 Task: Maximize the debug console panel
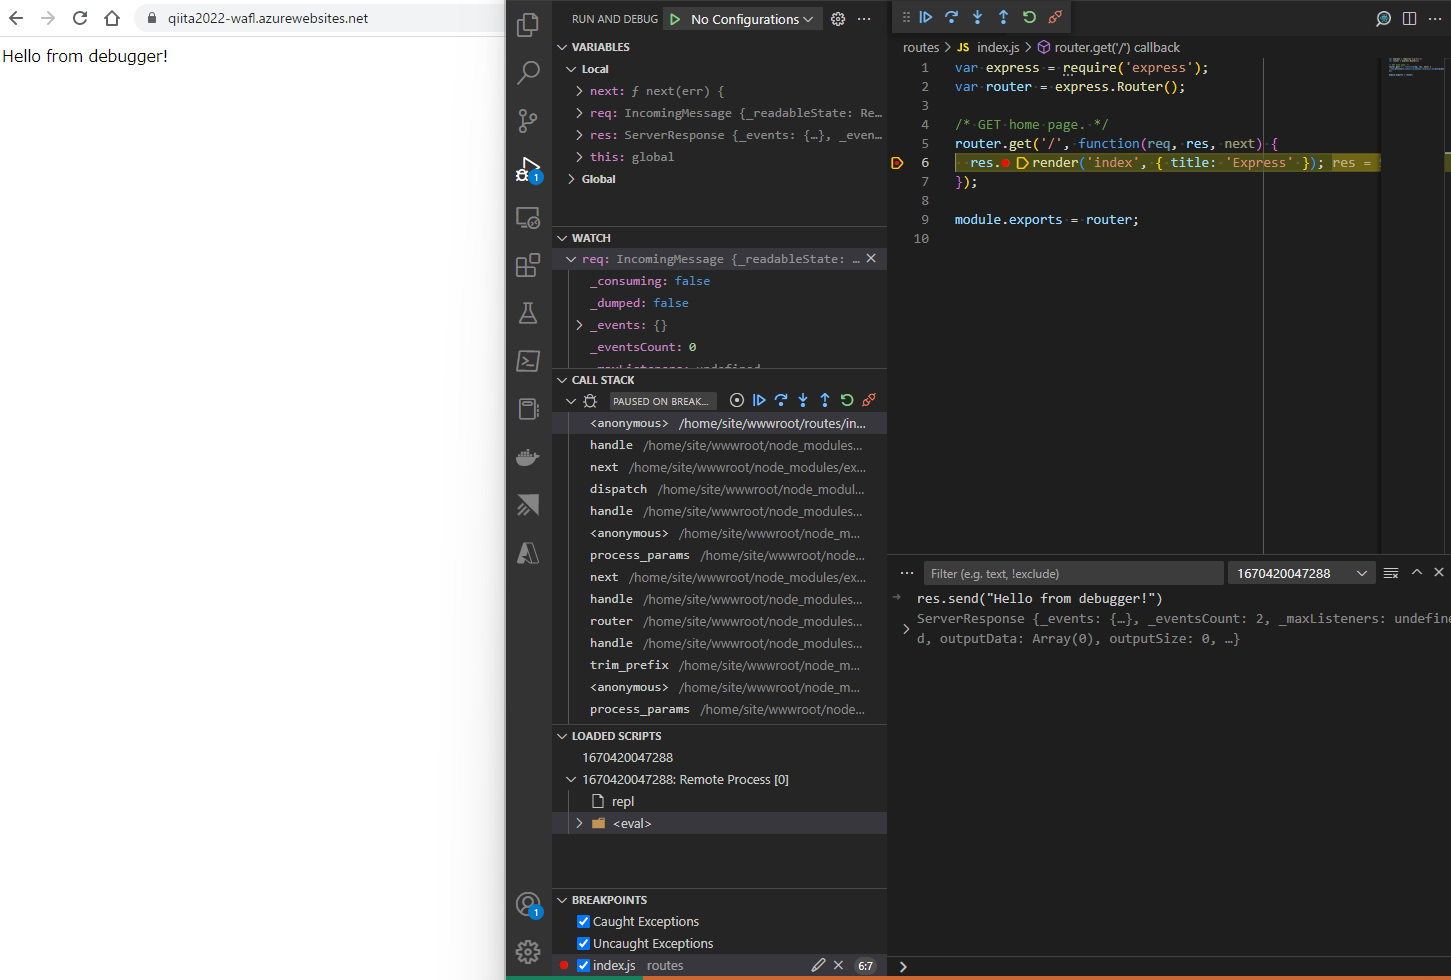pyautogui.click(x=1417, y=572)
